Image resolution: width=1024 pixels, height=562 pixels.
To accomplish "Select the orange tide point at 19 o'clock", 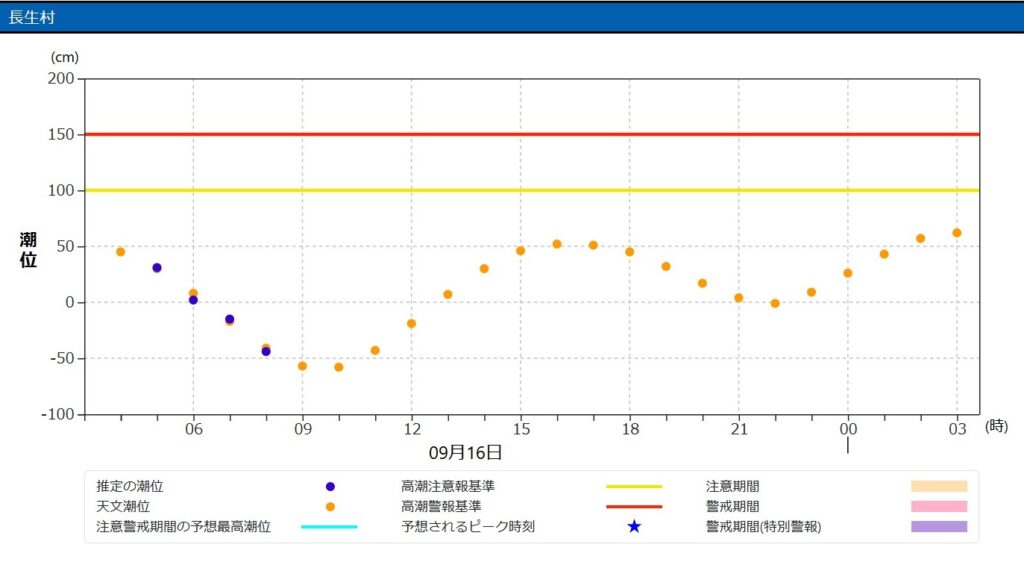I will (x=666, y=266).
